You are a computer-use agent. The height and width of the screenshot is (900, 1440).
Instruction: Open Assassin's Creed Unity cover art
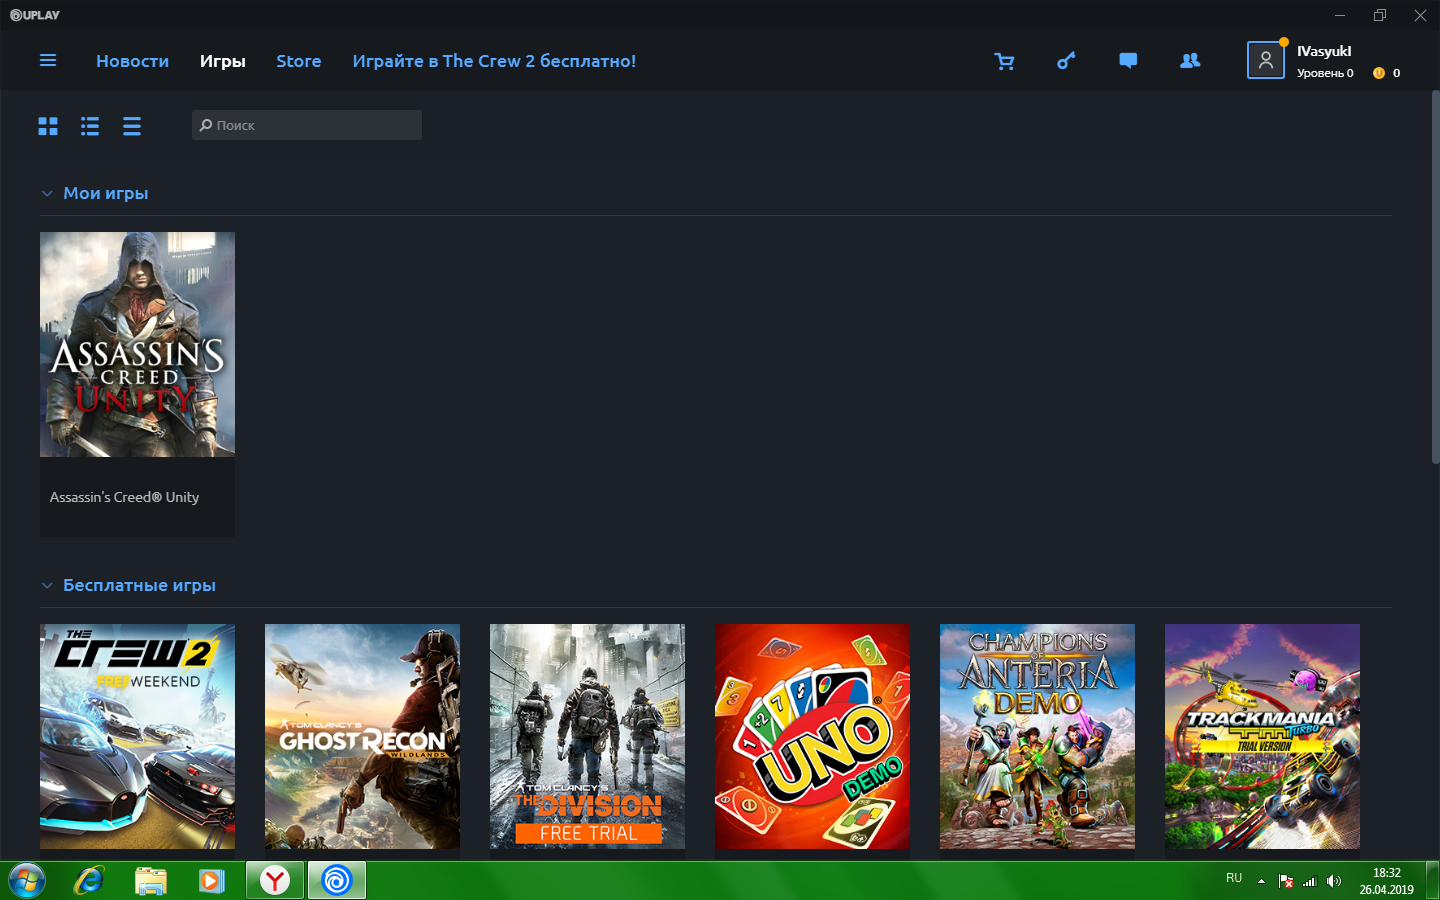click(x=137, y=345)
